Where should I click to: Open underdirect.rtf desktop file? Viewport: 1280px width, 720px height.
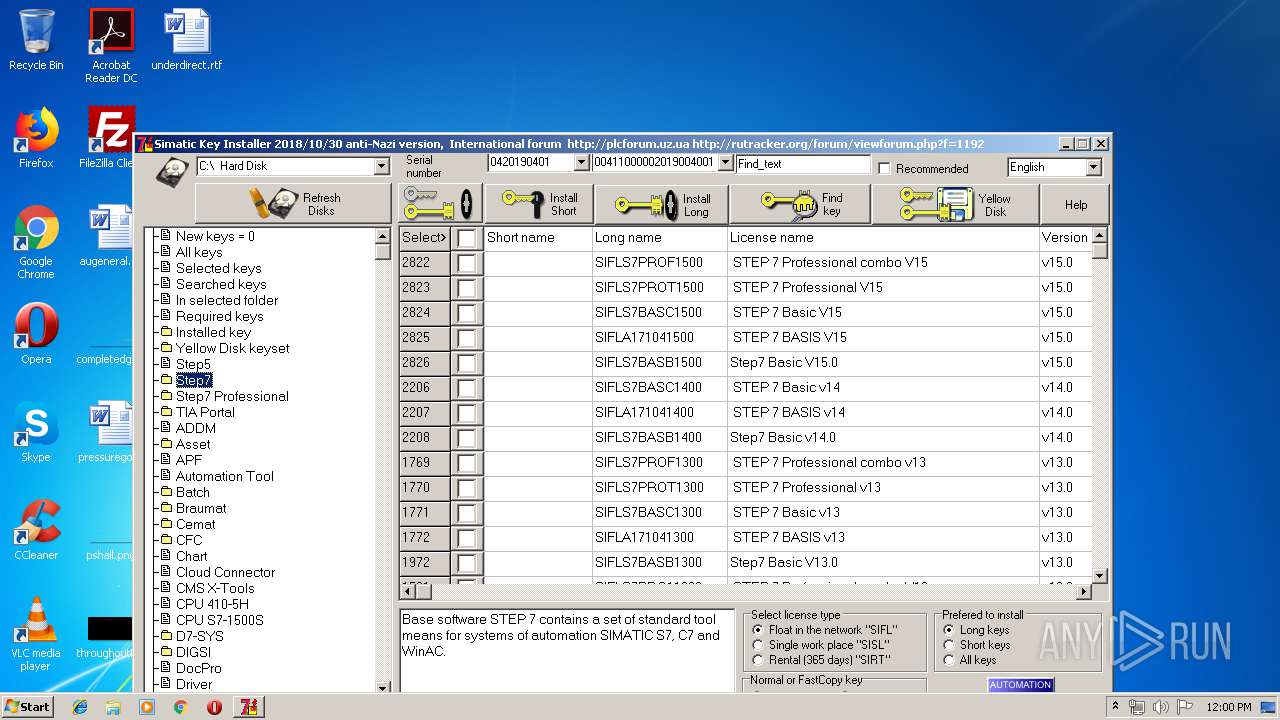point(187,40)
